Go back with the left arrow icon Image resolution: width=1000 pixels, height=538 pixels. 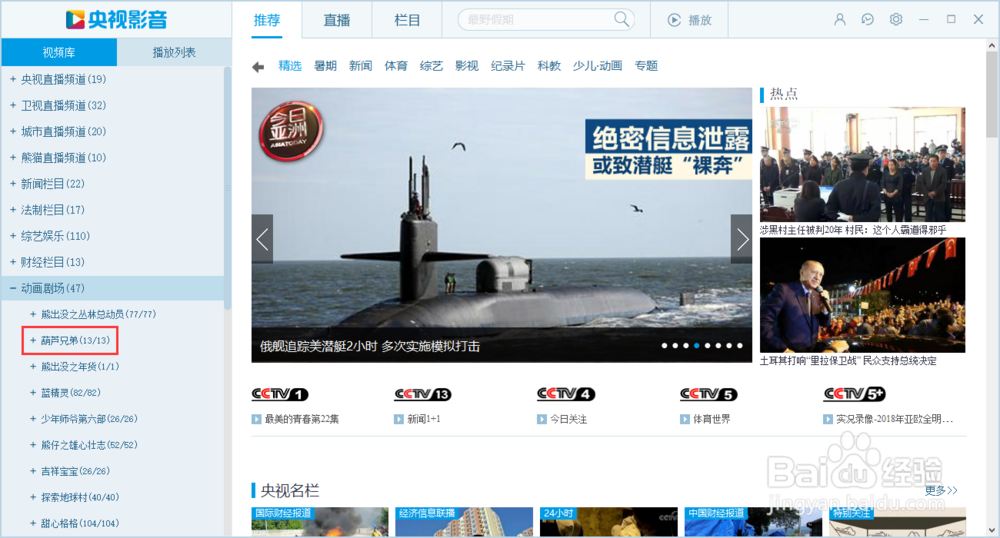pyautogui.click(x=258, y=66)
